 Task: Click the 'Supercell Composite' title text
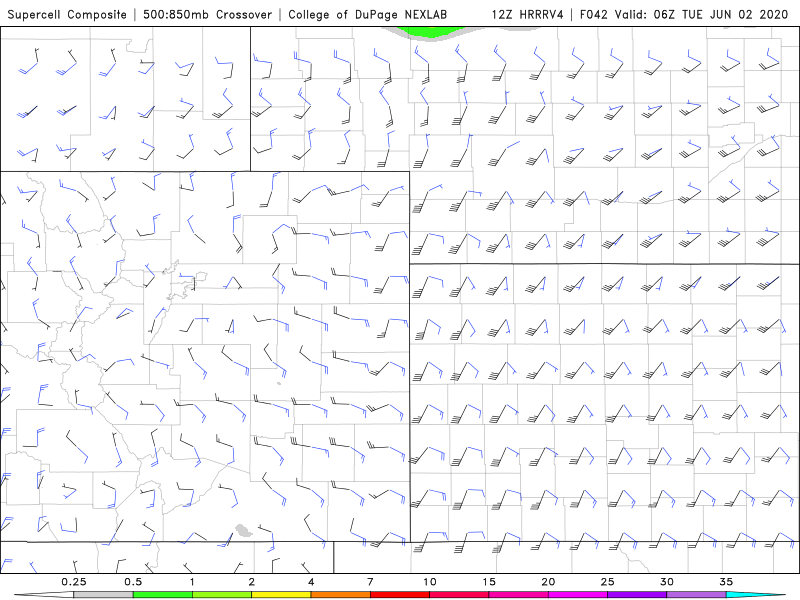tap(67, 14)
